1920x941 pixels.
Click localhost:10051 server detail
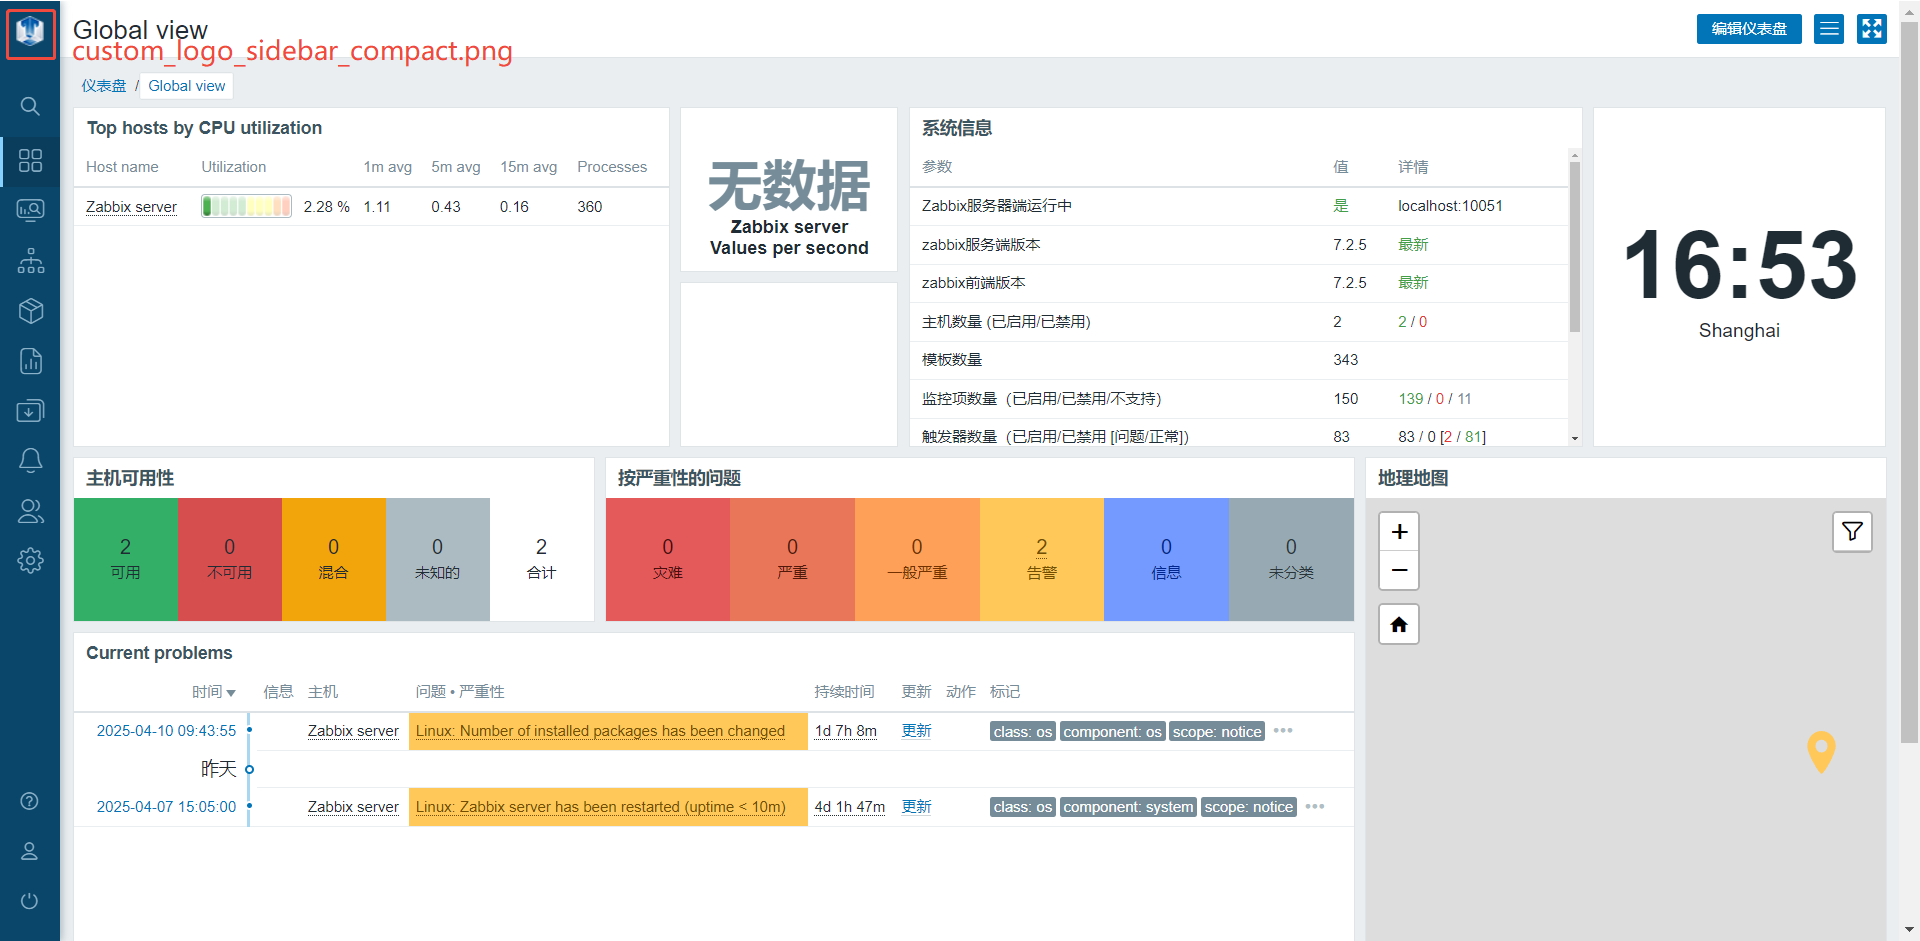point(1450,206)
